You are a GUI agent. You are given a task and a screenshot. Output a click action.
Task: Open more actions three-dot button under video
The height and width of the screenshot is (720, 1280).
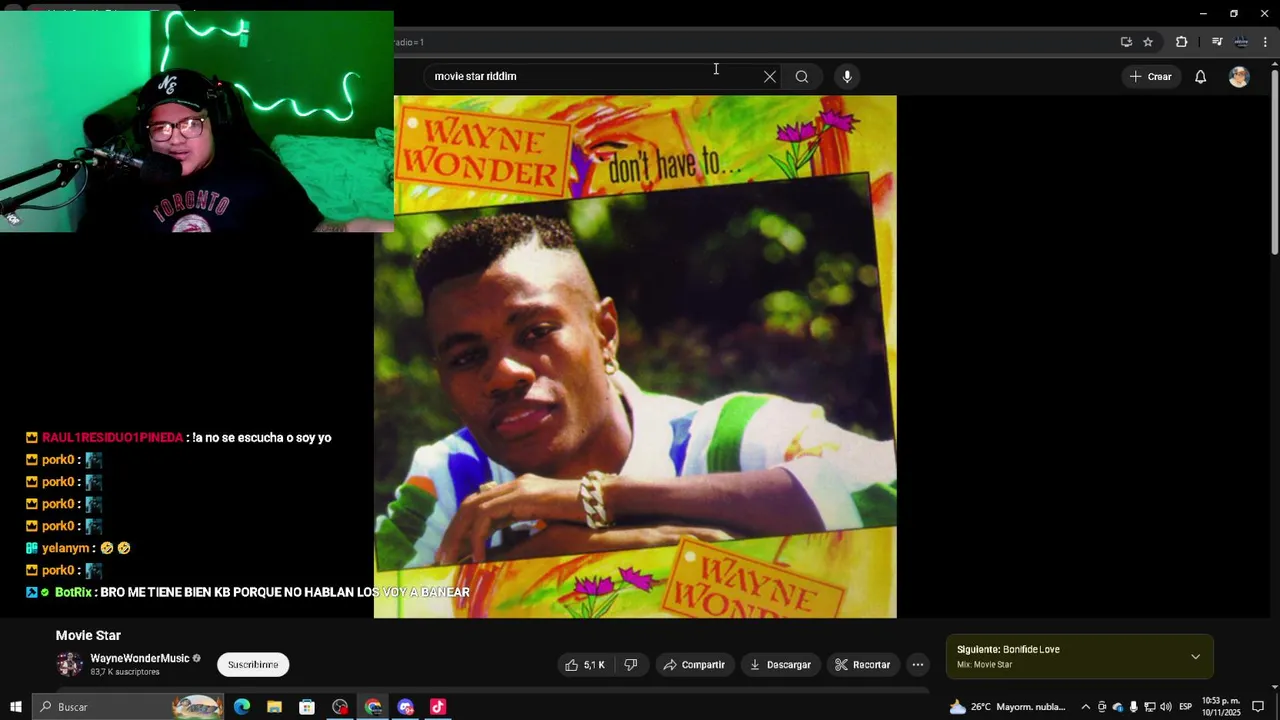918,665
